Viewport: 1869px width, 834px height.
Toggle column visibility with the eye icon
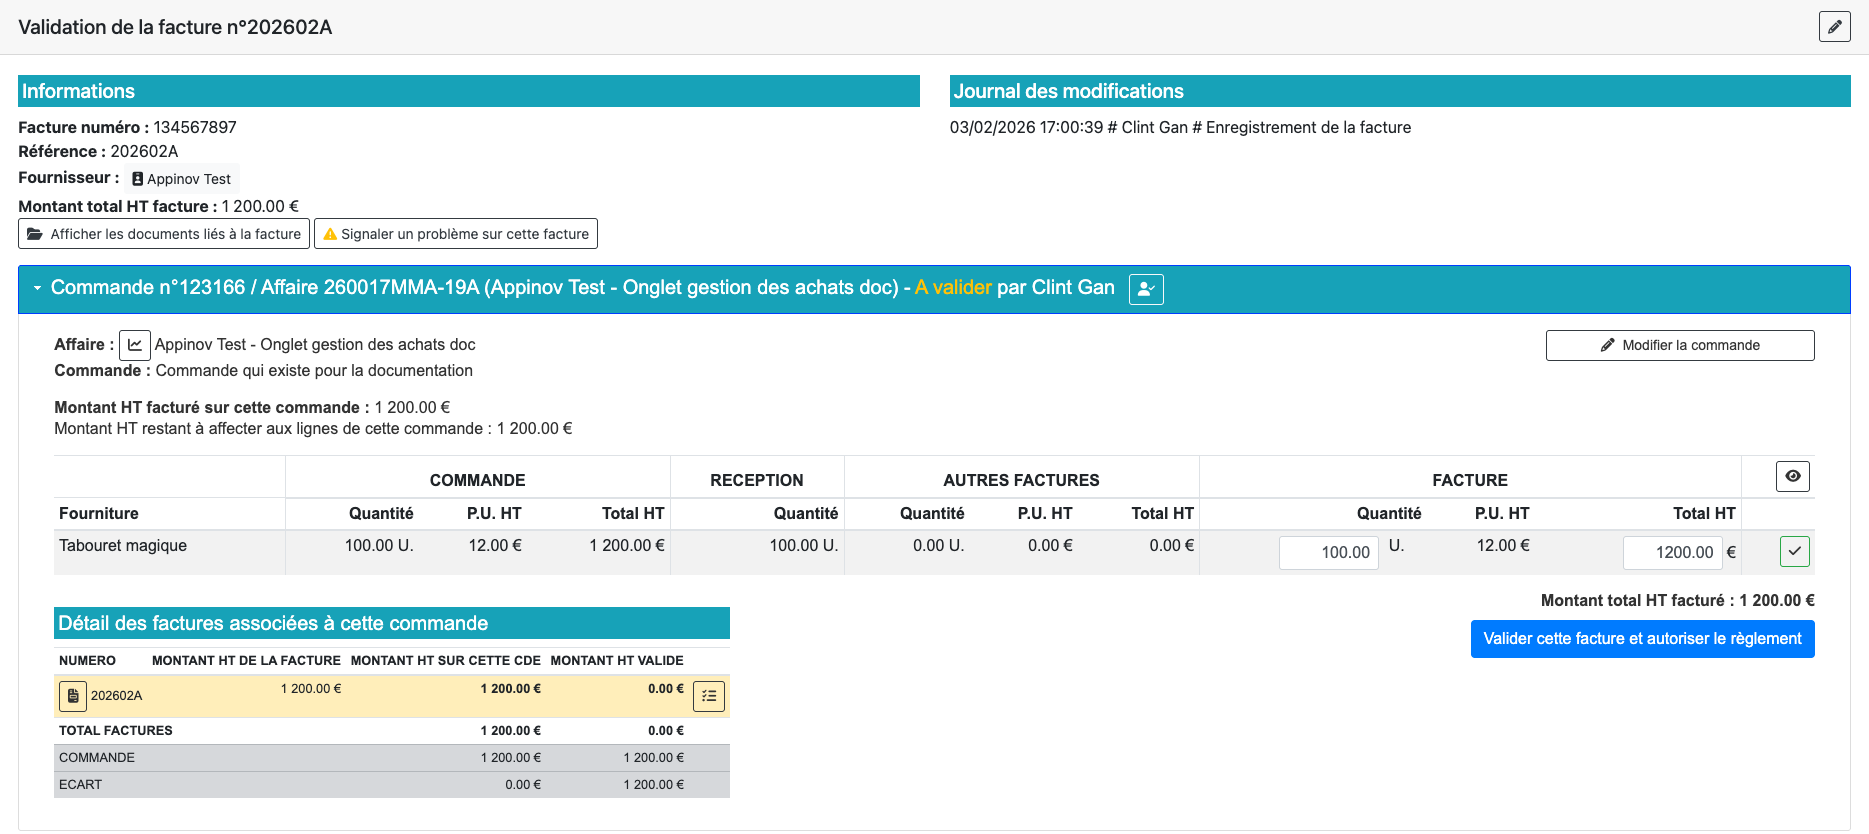pyautogui.click(x=1792, y=476)
